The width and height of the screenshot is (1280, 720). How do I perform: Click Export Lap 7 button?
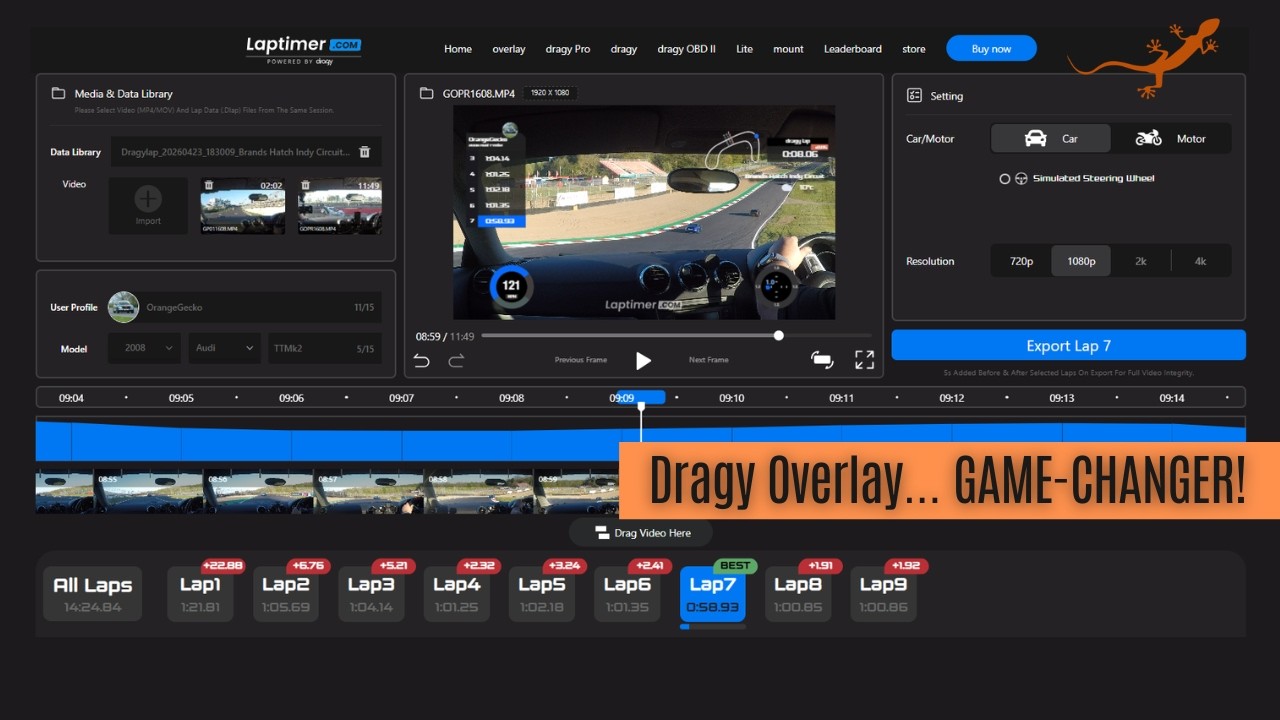[x=1068, y=345]
